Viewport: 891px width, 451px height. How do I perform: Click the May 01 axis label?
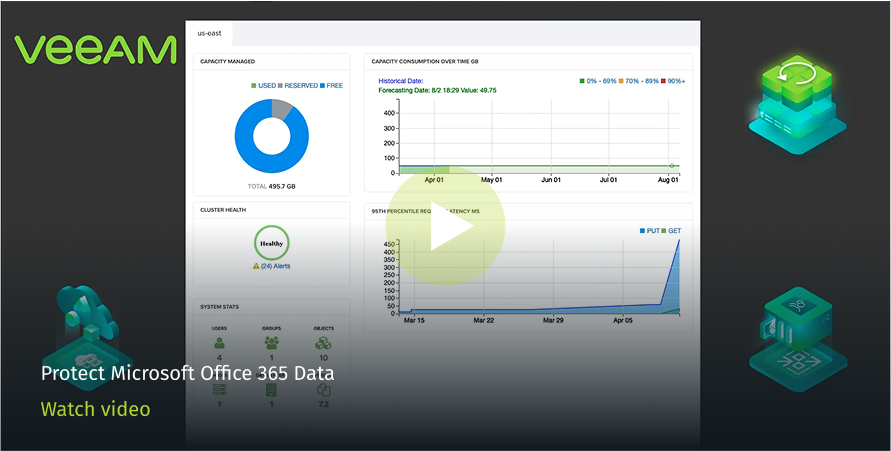coord(492,180)
